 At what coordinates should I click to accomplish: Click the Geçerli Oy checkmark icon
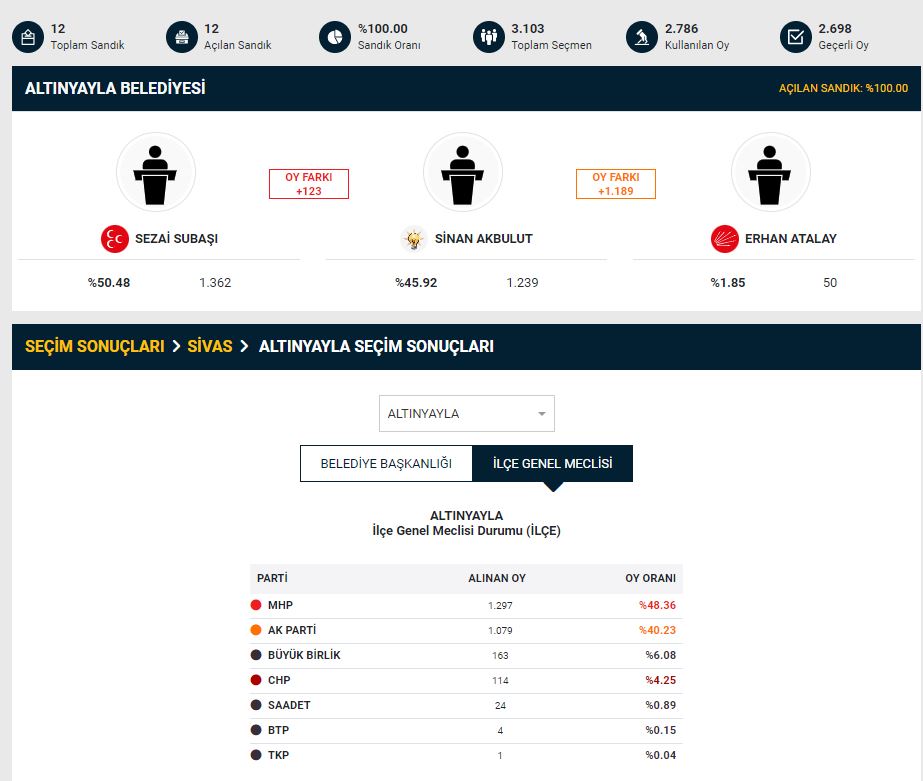pyautogui.click(x=796, y=37)
